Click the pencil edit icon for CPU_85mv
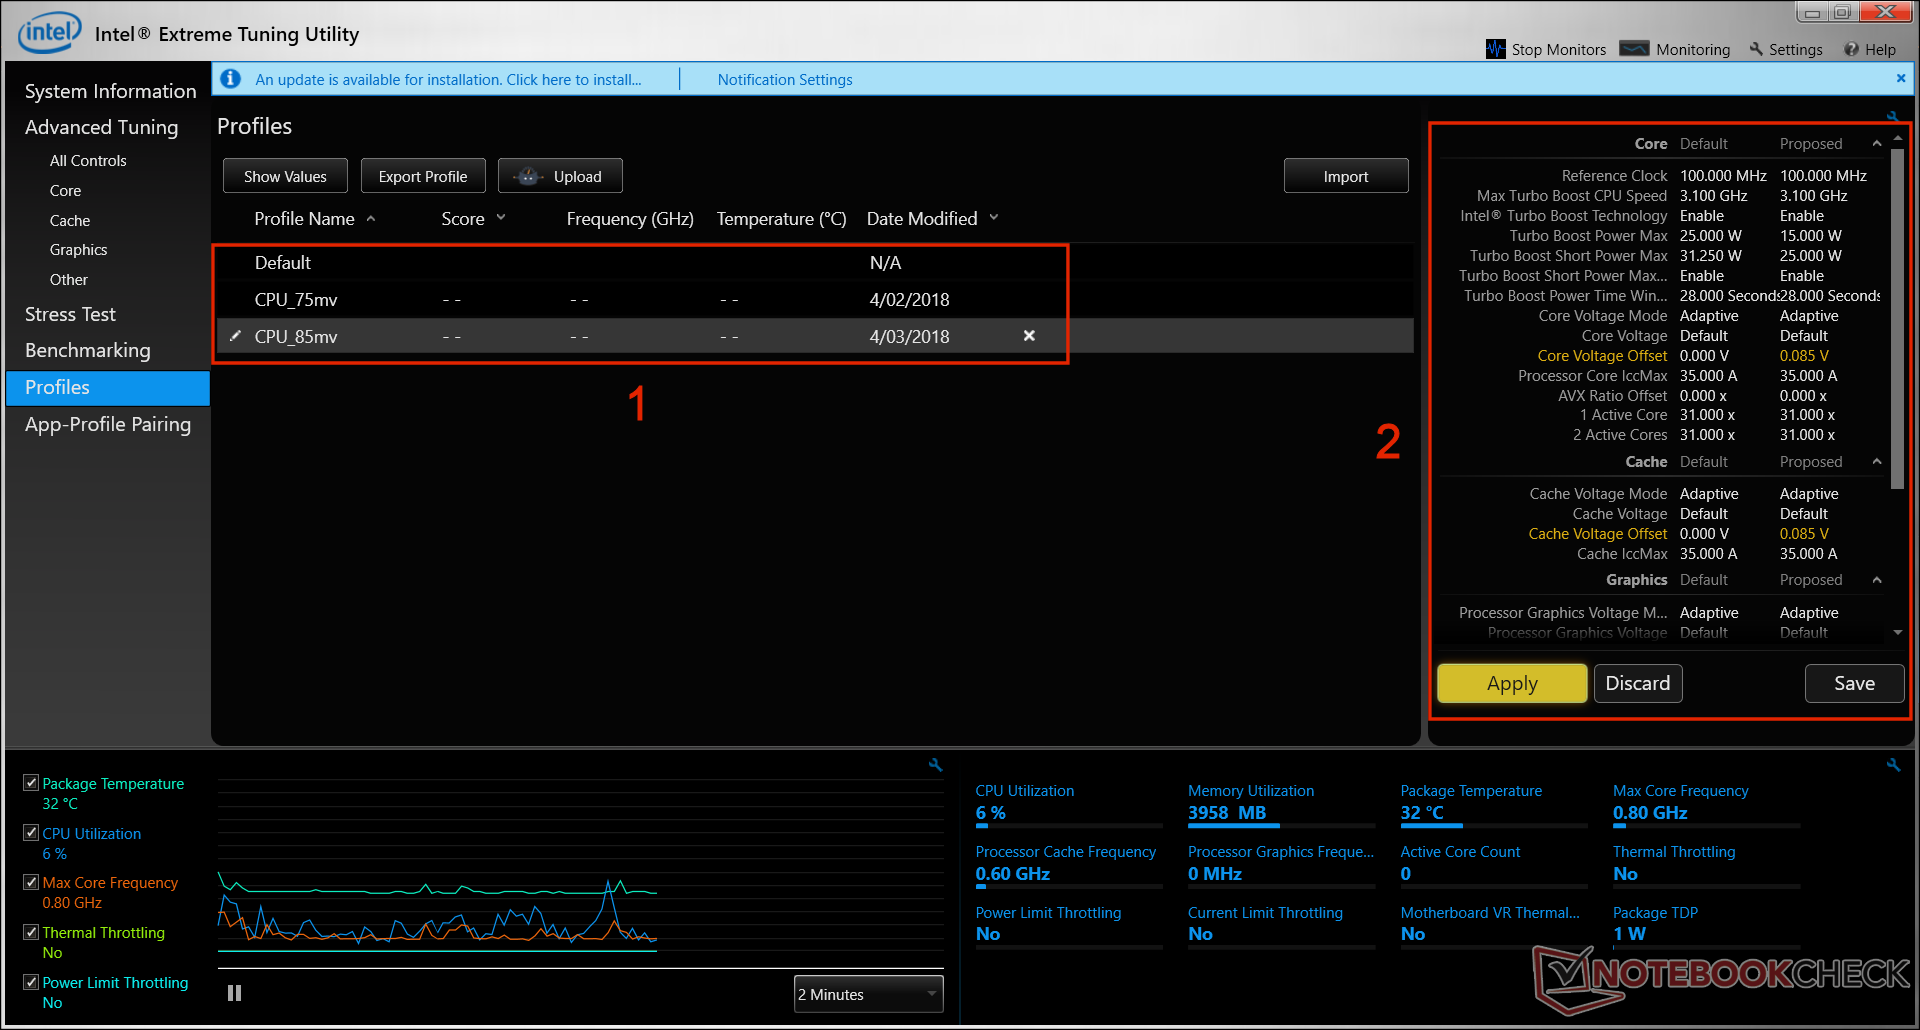Screen dimensions: 1920x1030 tap(235, 336)
